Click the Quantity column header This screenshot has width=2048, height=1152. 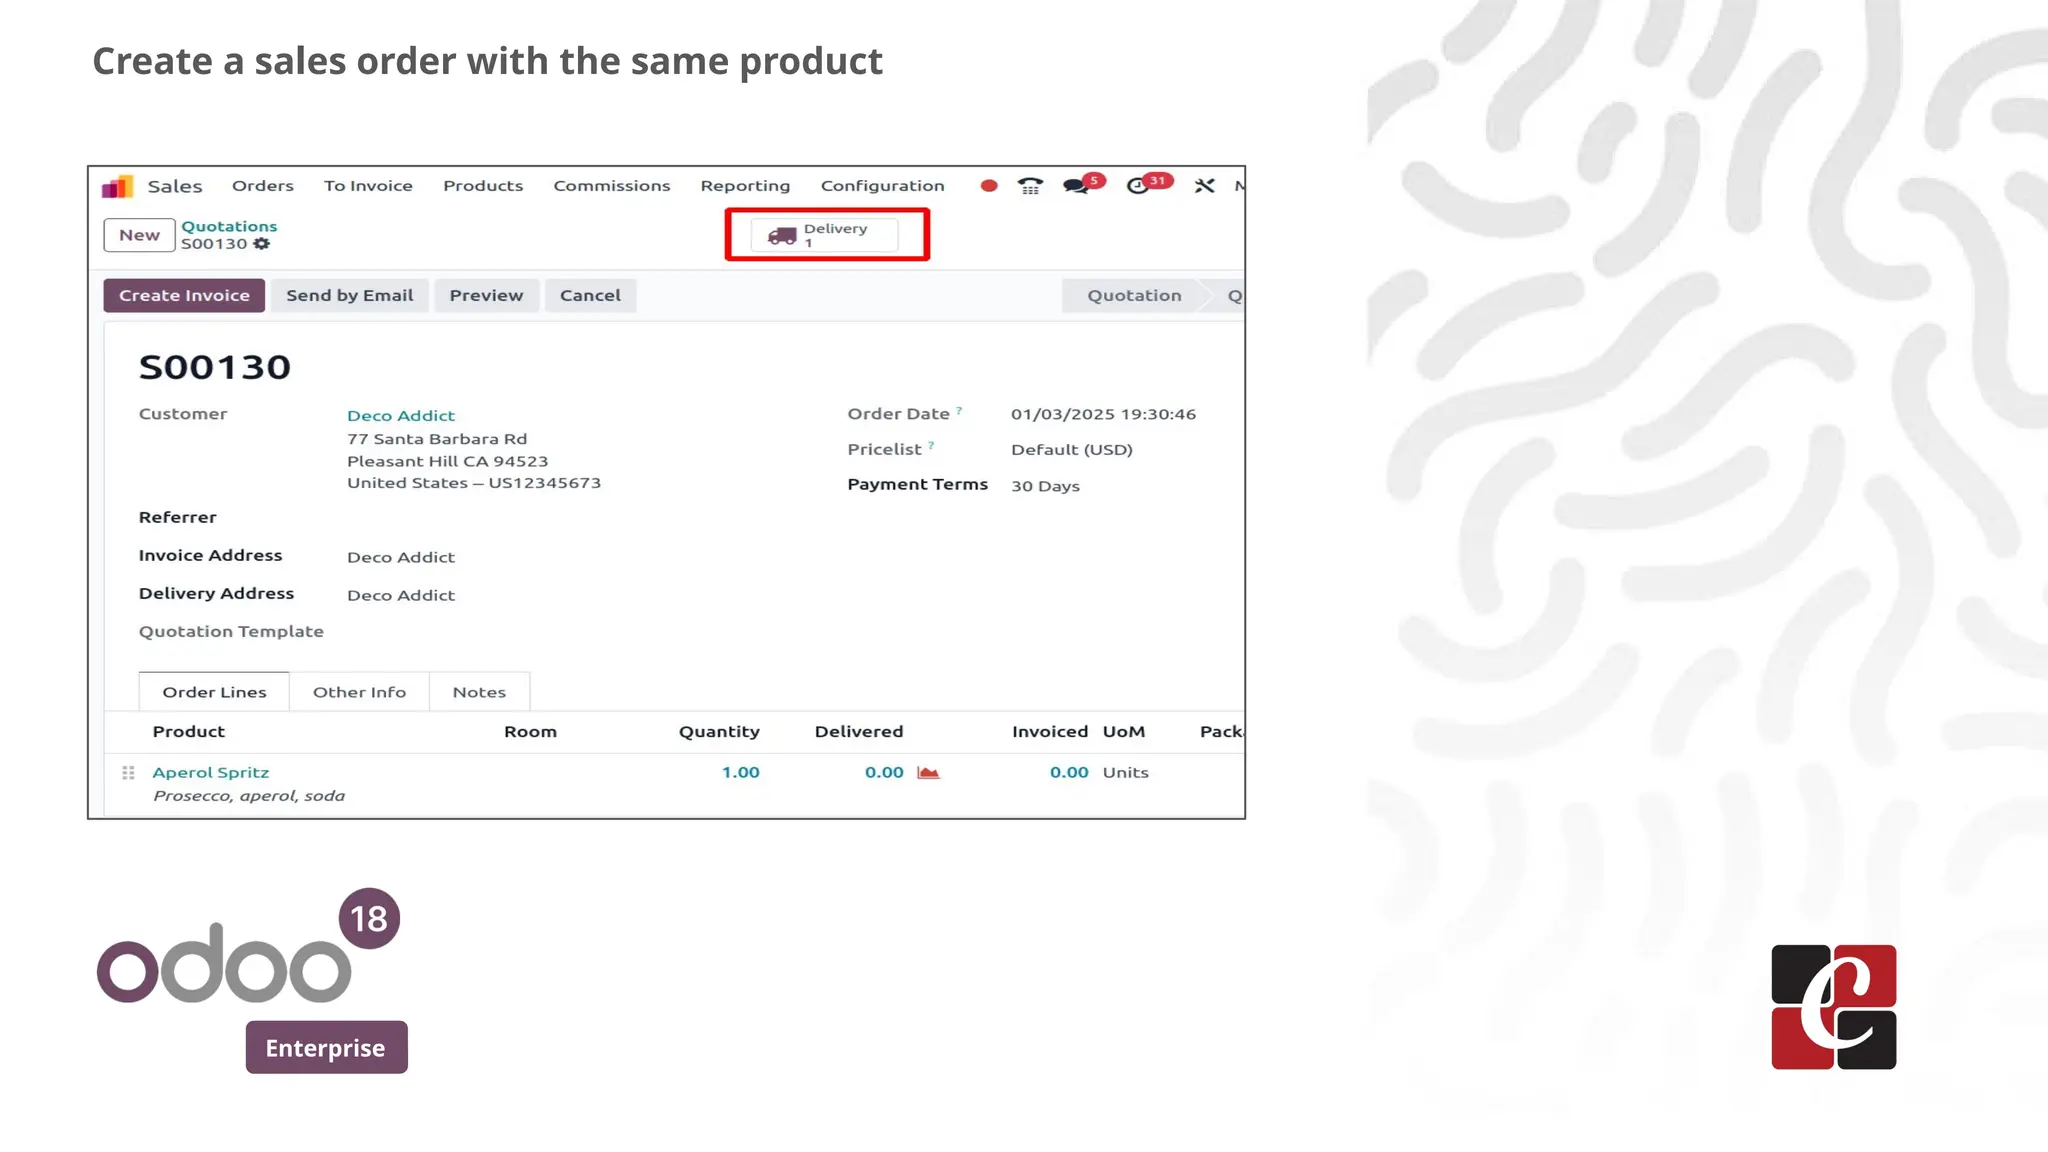point(719,732)
